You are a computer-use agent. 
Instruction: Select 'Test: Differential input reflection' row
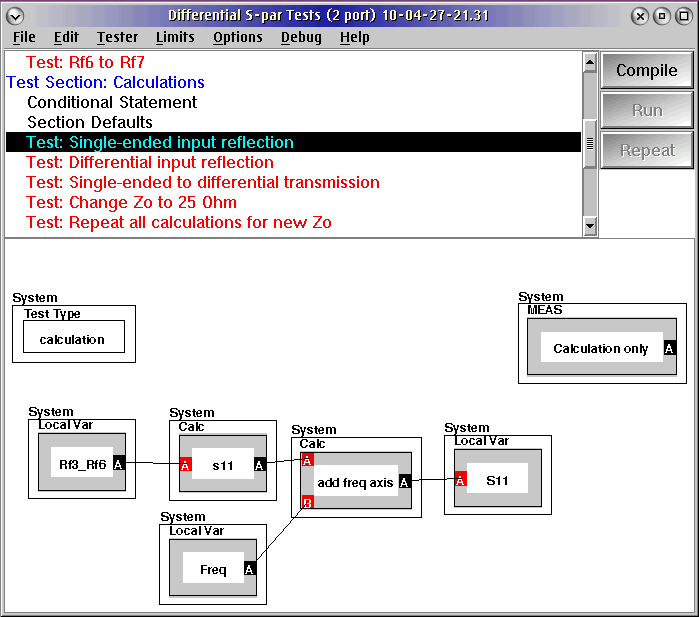(x=293, y=163)
